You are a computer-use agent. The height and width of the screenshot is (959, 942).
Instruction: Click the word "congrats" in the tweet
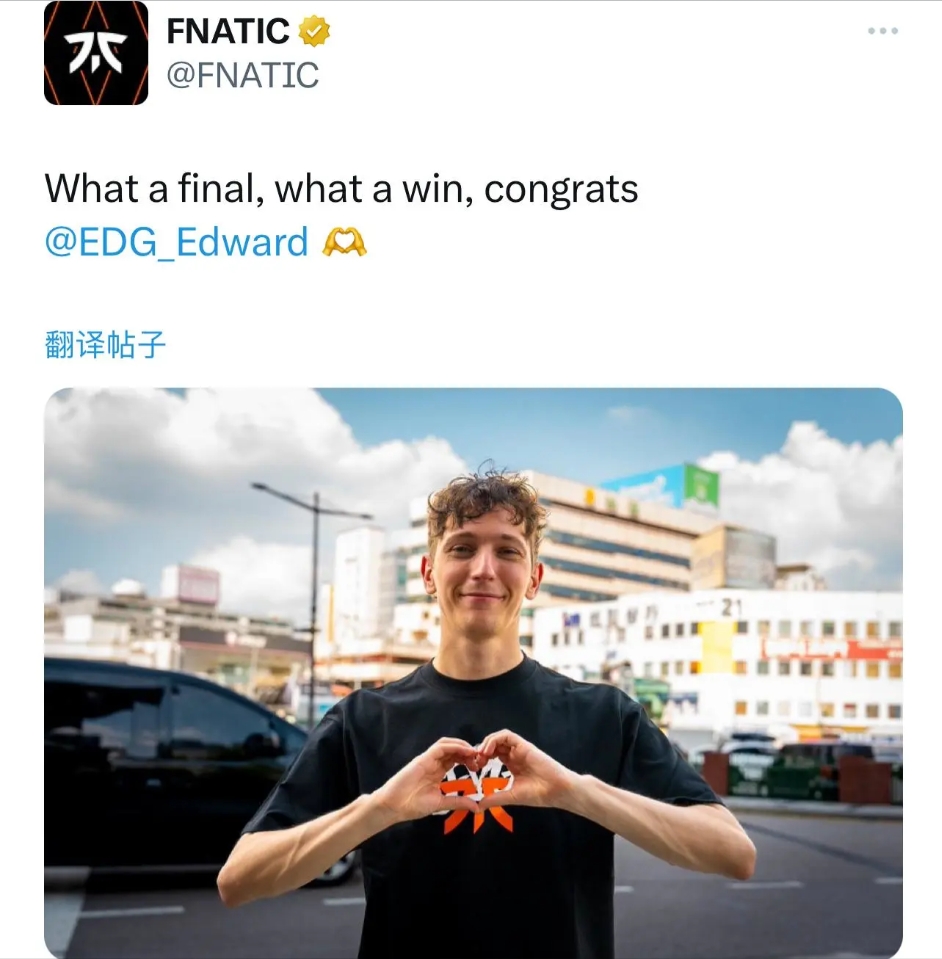(561, 189)
